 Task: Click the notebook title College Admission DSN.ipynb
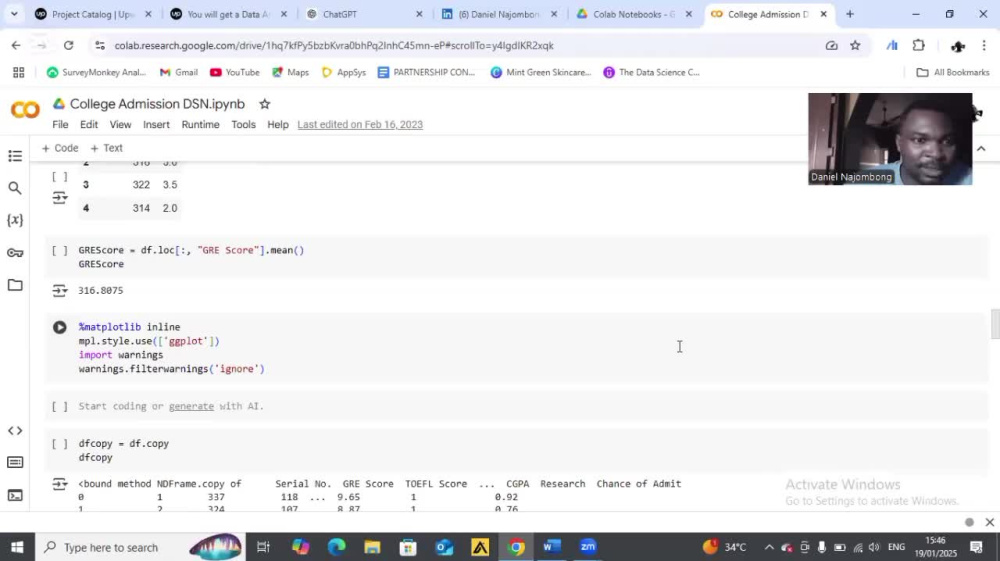(x=158, y=104)
